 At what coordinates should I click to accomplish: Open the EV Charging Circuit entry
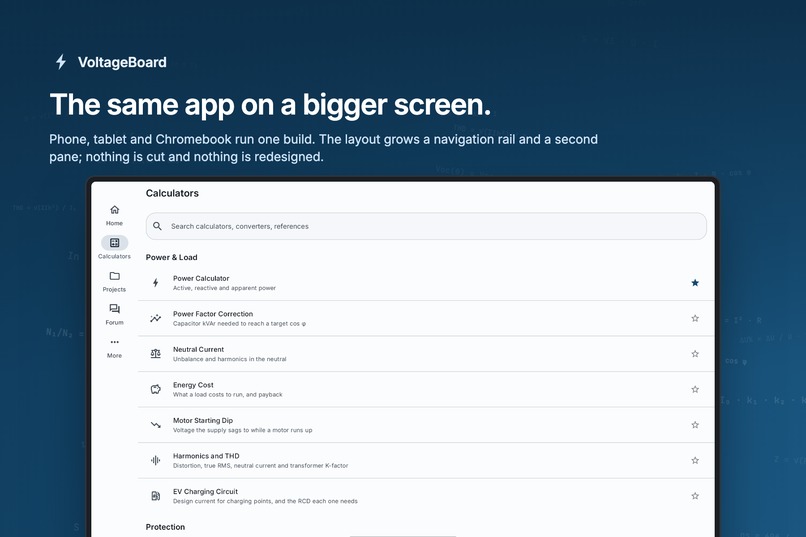(x=426, y=495)
